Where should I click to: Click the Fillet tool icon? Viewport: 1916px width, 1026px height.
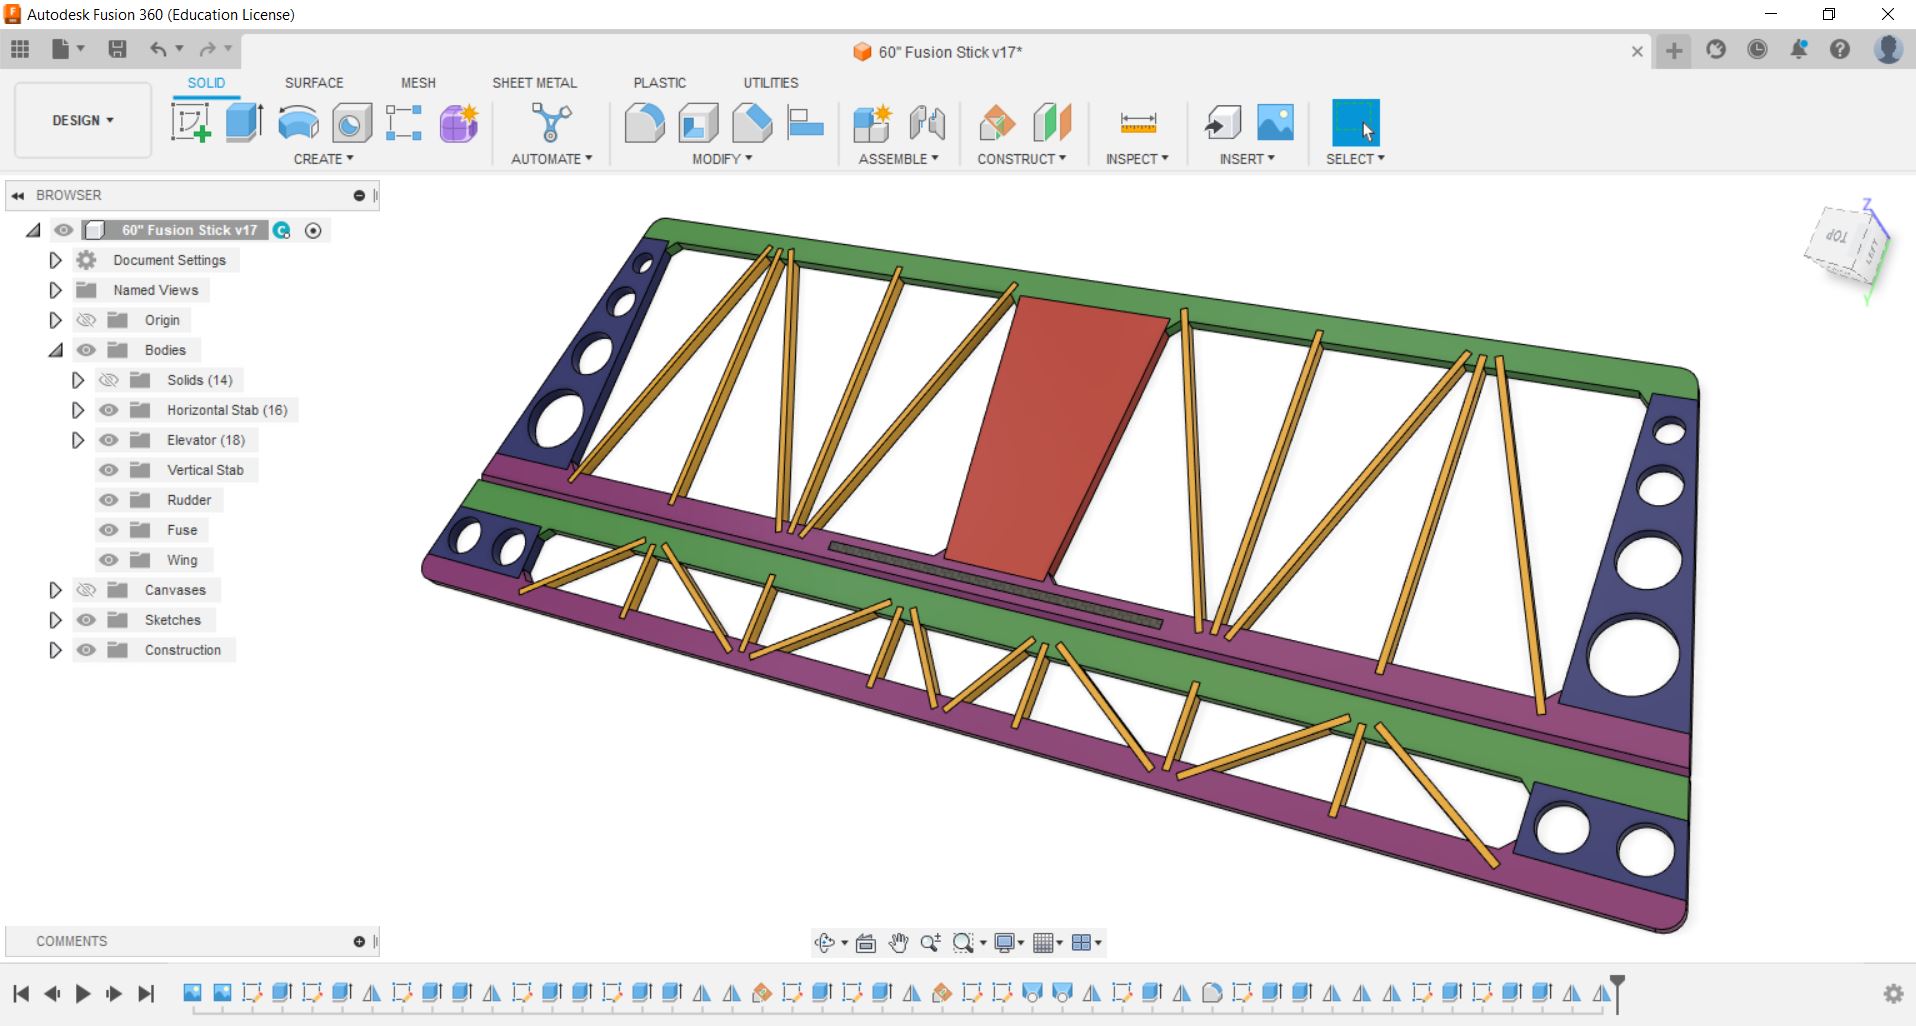[x=644, y=123]
